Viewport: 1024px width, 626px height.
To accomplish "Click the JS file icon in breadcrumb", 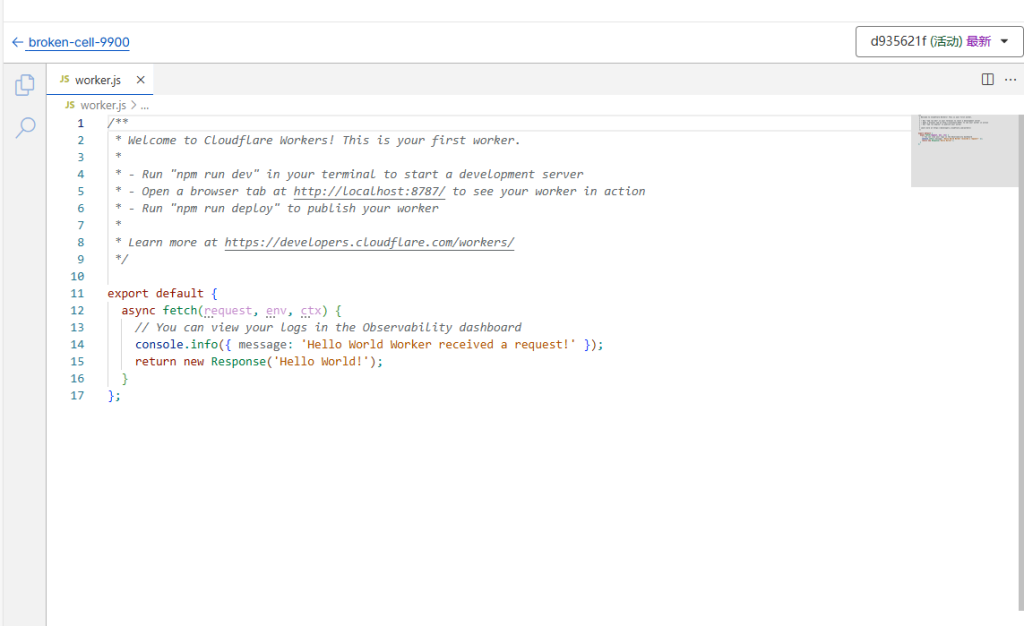I will click(70, 105).
